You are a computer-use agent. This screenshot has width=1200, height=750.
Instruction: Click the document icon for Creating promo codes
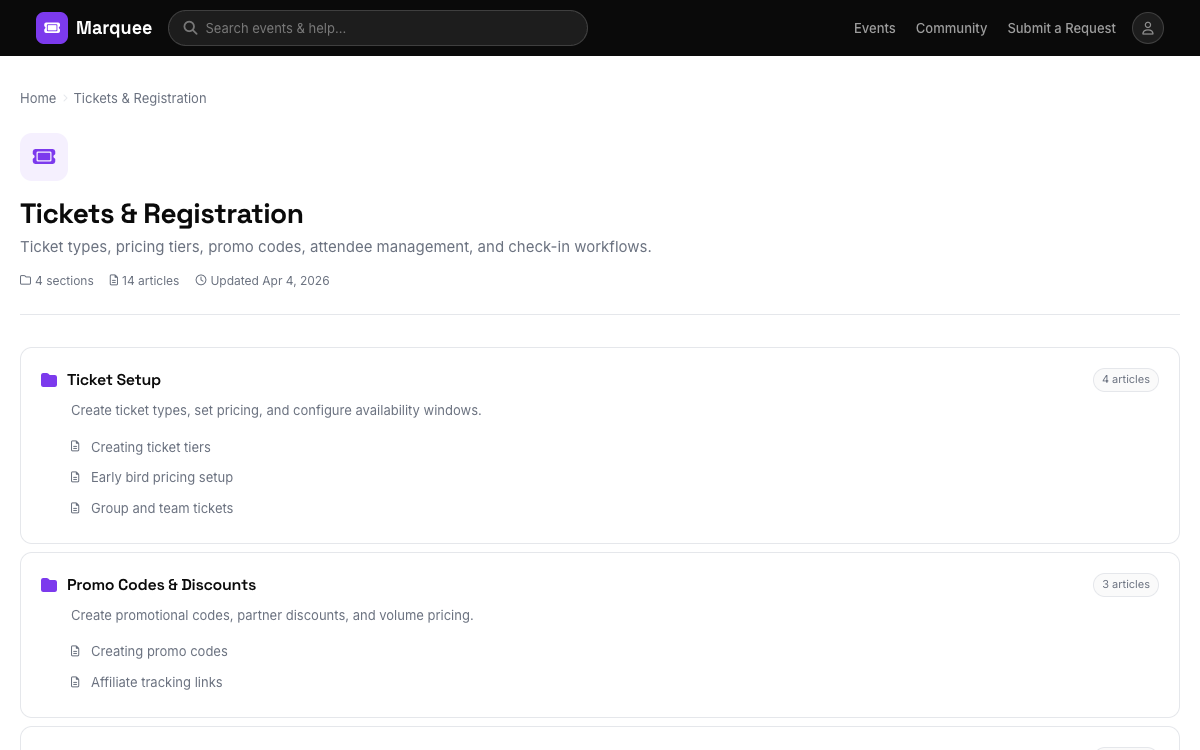[x=75, y=651]
